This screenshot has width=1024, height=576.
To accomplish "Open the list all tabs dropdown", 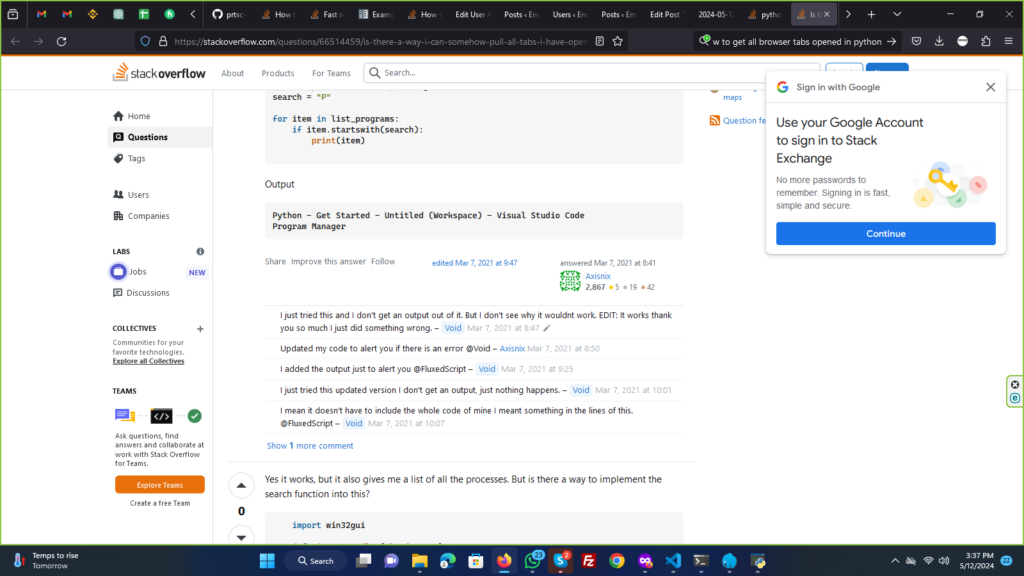I will pos(896,15).
